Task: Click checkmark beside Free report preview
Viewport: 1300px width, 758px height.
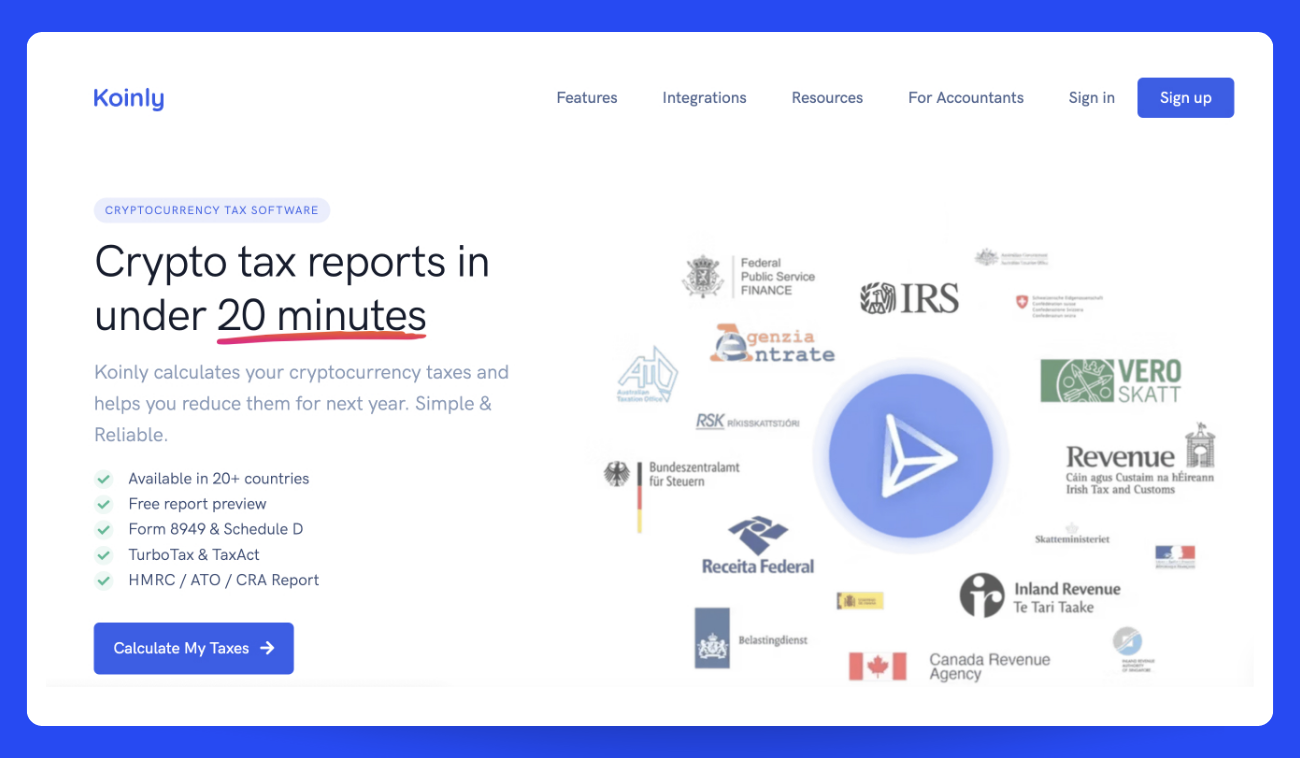Action: point(103,504)
